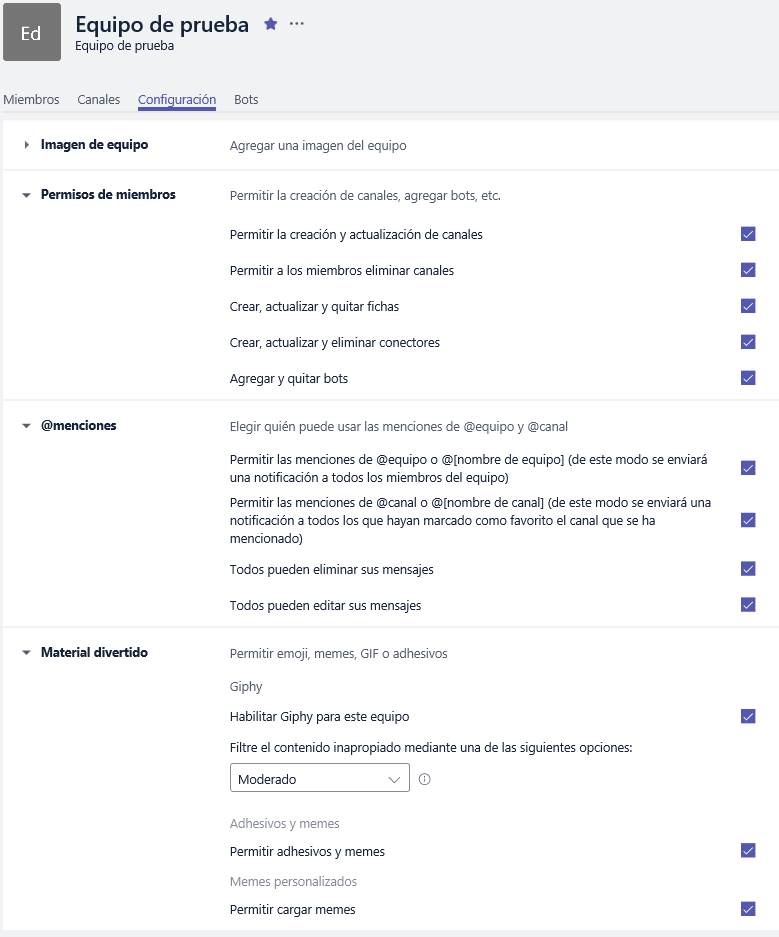
Task: Collapse the Material divertido section
Action: (x=27, y=653)
